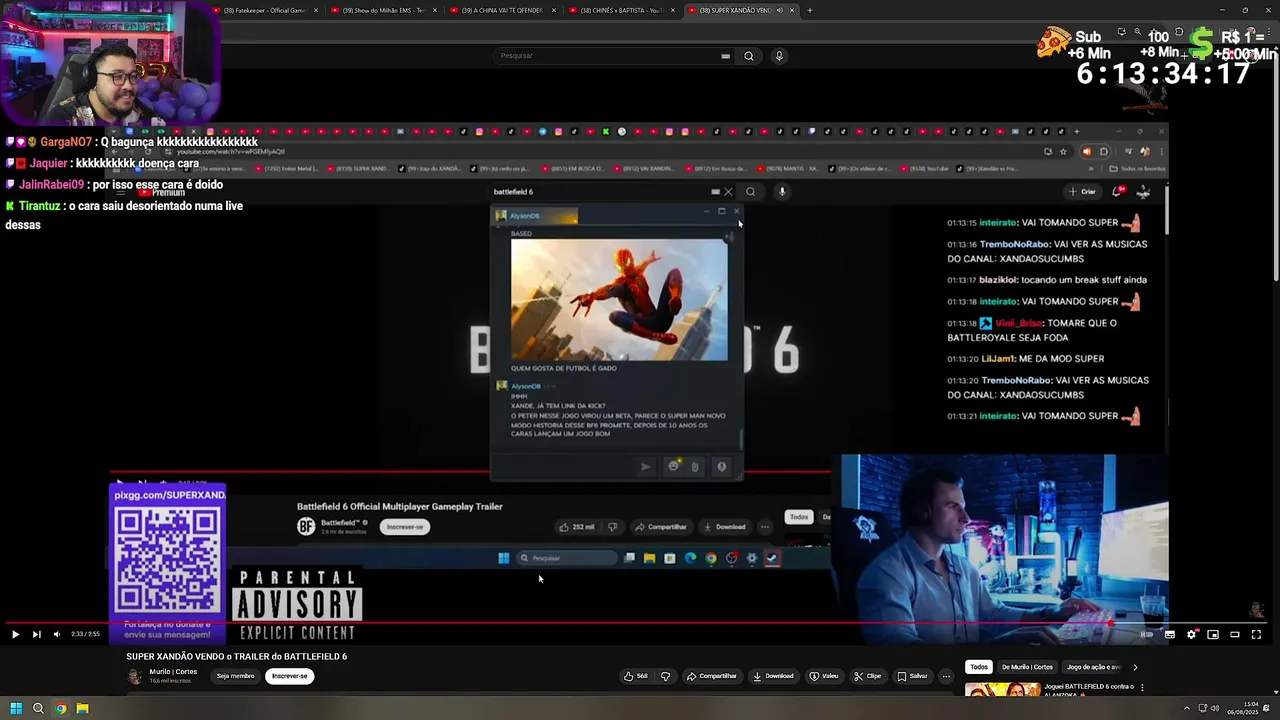Expand chips with the right chevron
Image resolution: width=1280 pixels, height=720 pixels.
[x=1135, y=667]
